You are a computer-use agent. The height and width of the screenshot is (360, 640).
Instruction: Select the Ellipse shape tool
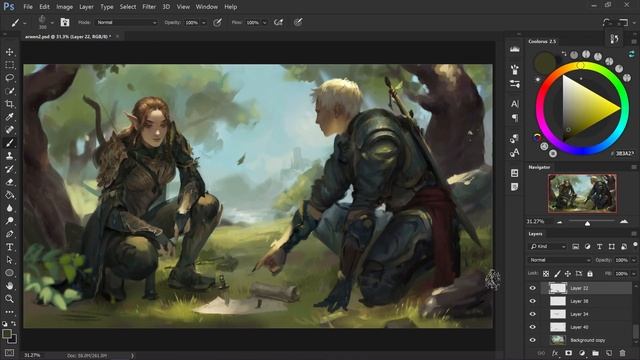click(9, 273)
